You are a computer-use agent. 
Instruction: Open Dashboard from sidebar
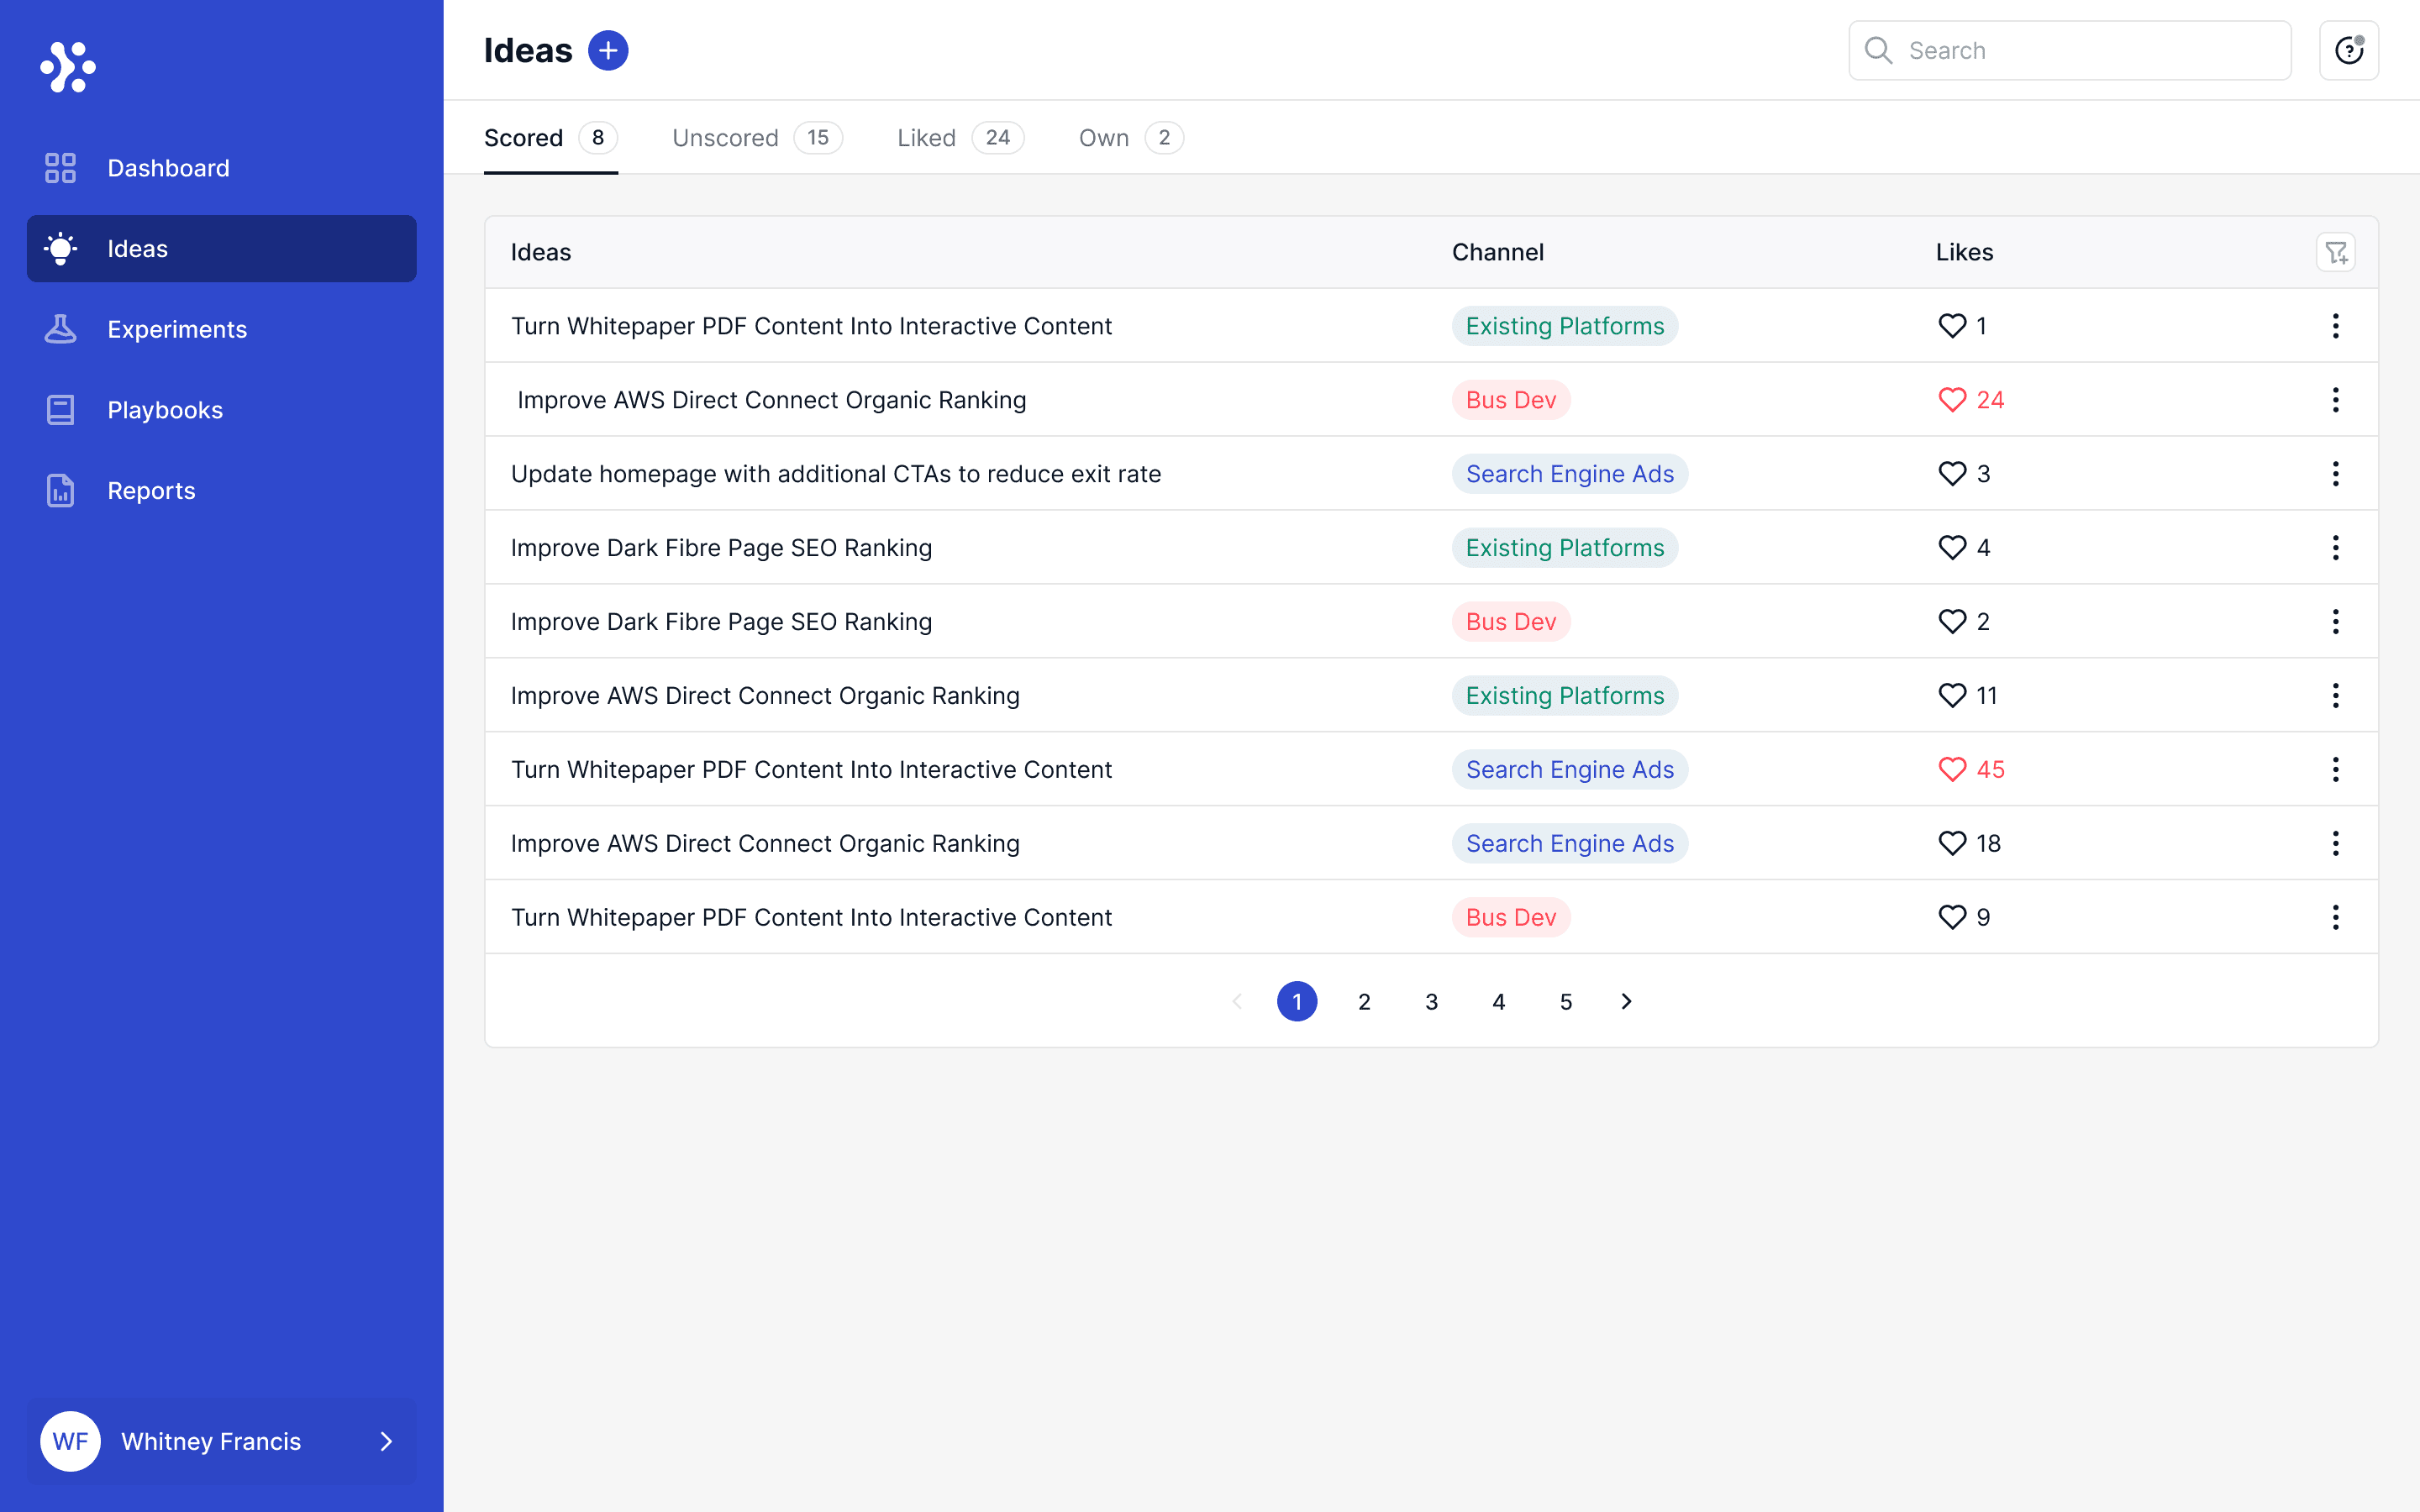(x=168, y=168)
